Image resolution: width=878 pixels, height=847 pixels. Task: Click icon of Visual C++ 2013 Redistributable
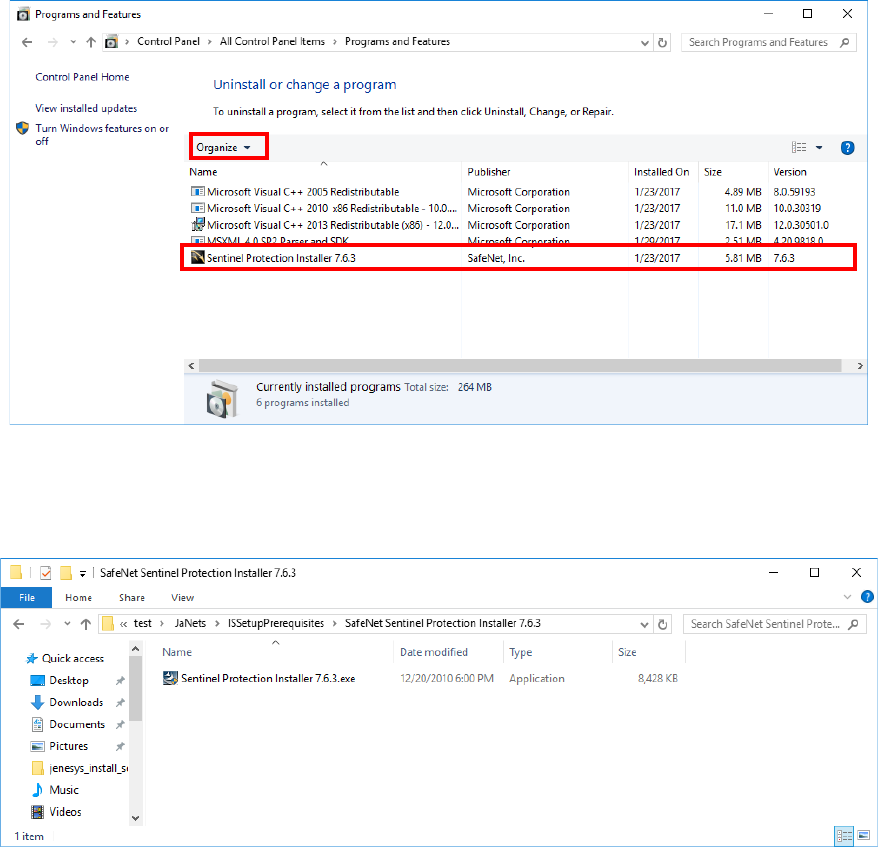pyautogui.click(x=197, y=225)
